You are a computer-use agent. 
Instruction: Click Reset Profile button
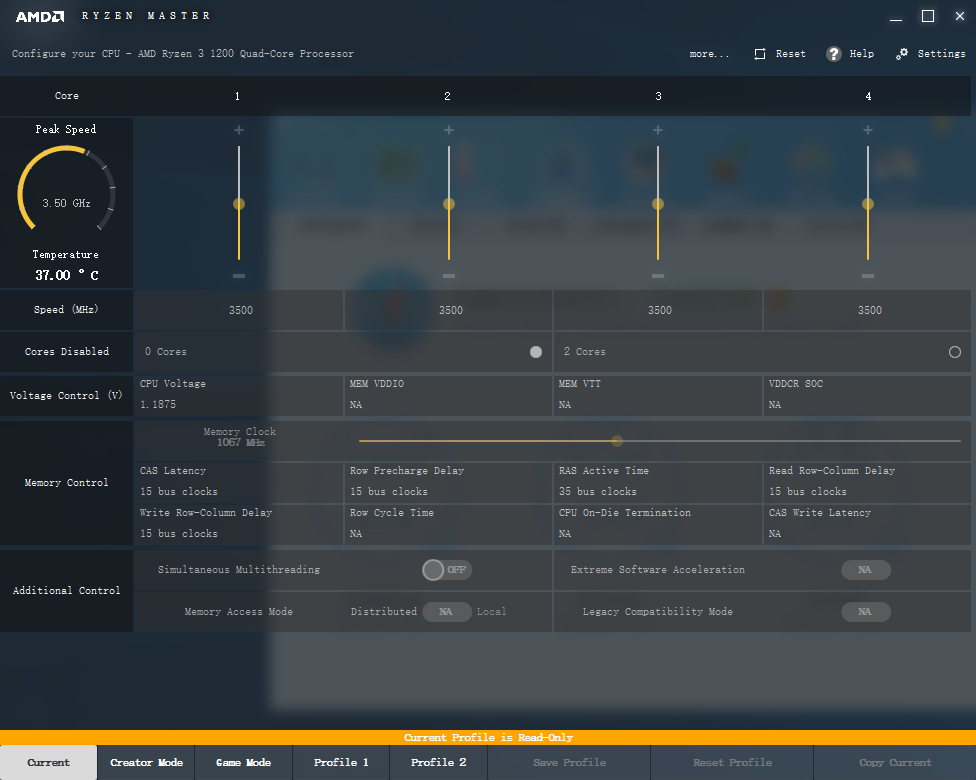coord(732,763)
